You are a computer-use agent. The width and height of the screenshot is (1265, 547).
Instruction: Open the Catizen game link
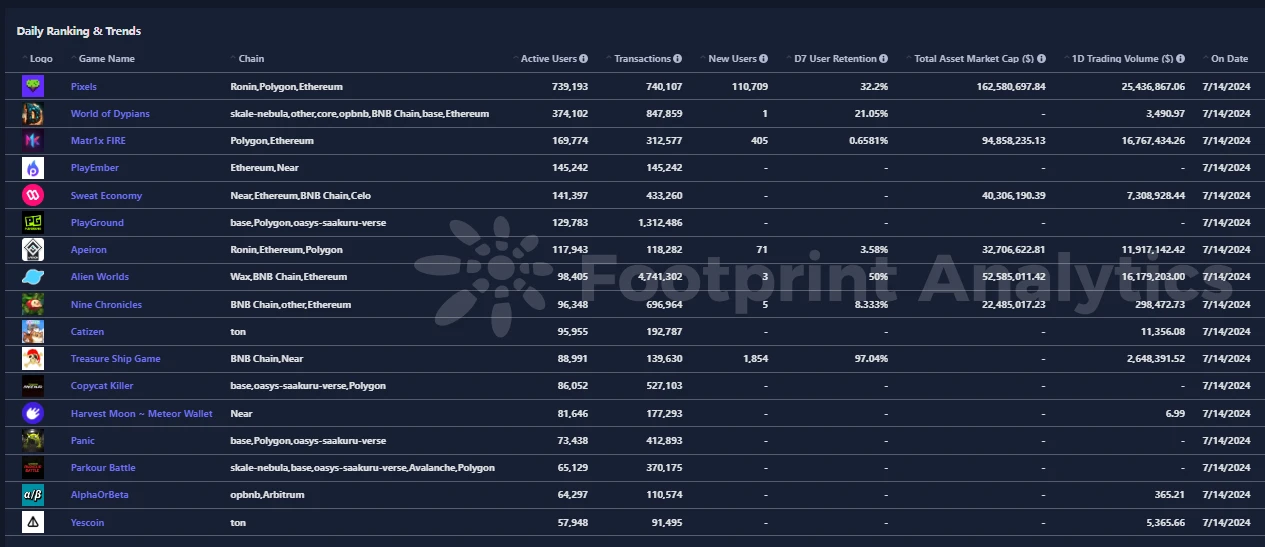click(87, 332)
